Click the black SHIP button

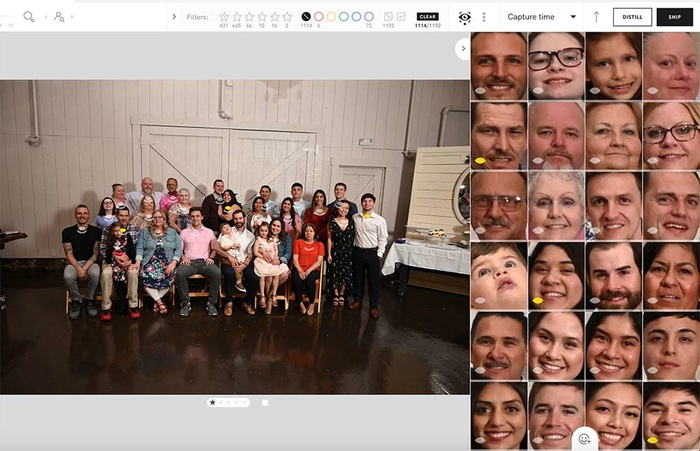coord(675,17)
